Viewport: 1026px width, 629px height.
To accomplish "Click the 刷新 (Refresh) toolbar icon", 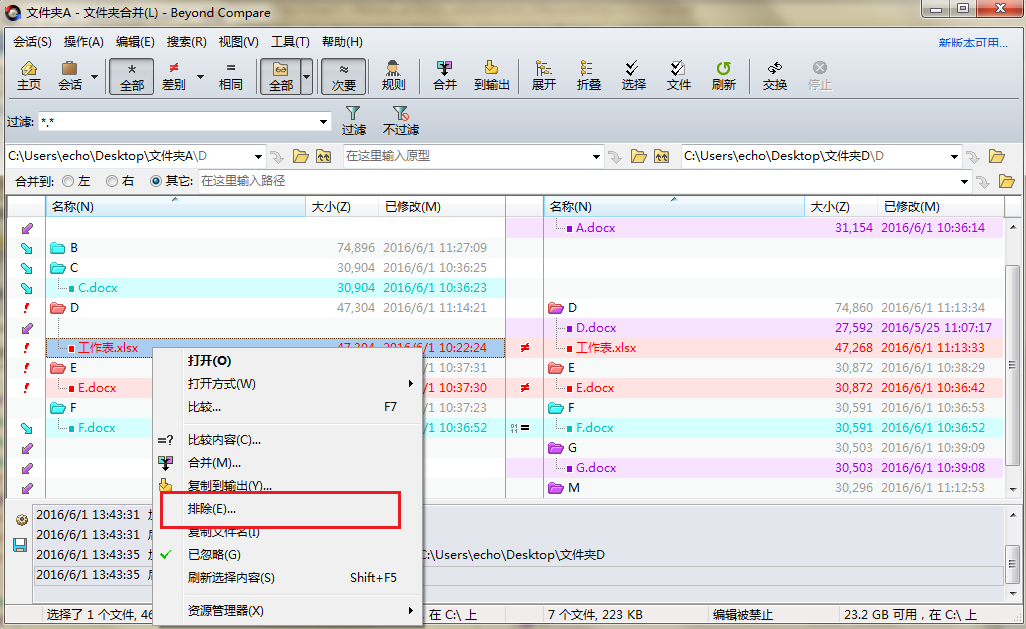I will 723,75.
